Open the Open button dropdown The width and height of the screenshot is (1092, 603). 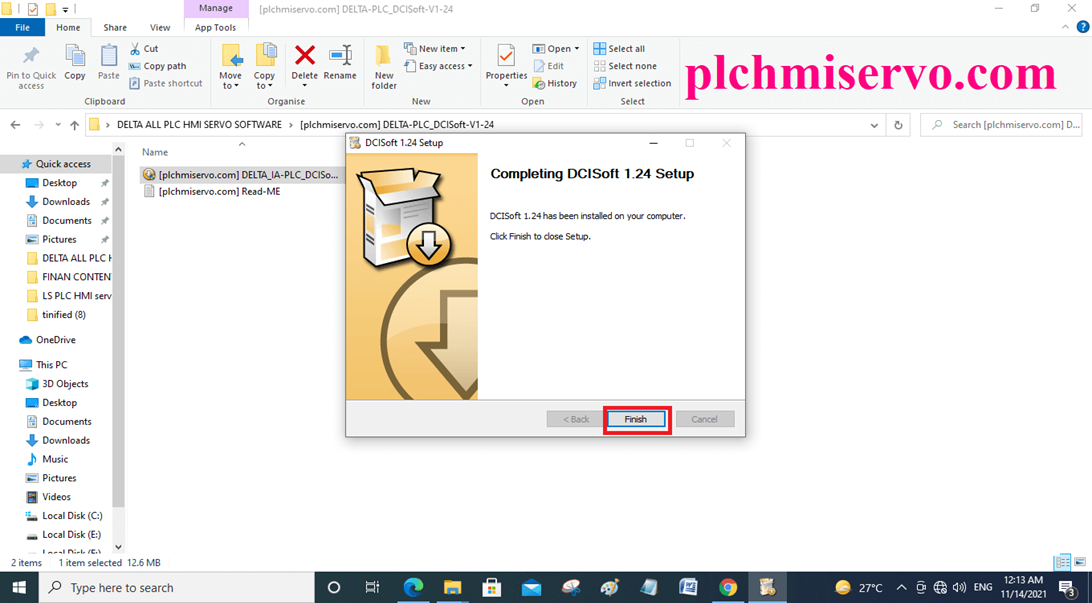click(x=577, y=49)
